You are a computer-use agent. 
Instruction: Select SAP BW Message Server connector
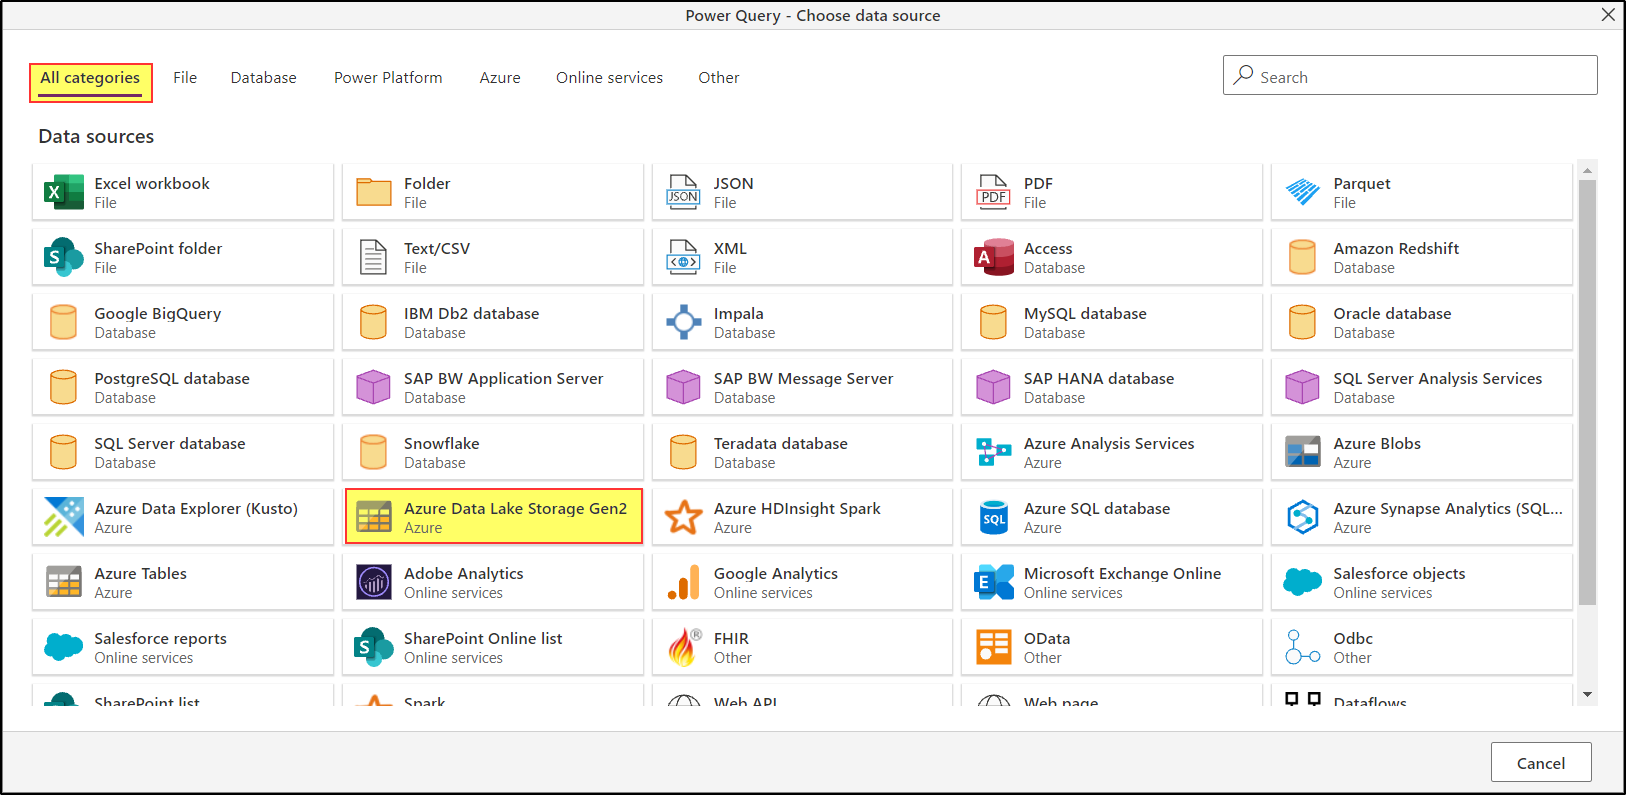[802, 387]
